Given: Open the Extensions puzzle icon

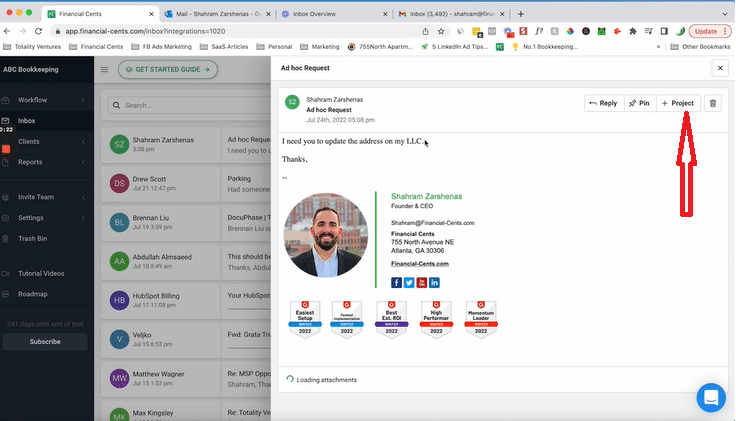Looking at the screenshot, I should click(633, 31).
